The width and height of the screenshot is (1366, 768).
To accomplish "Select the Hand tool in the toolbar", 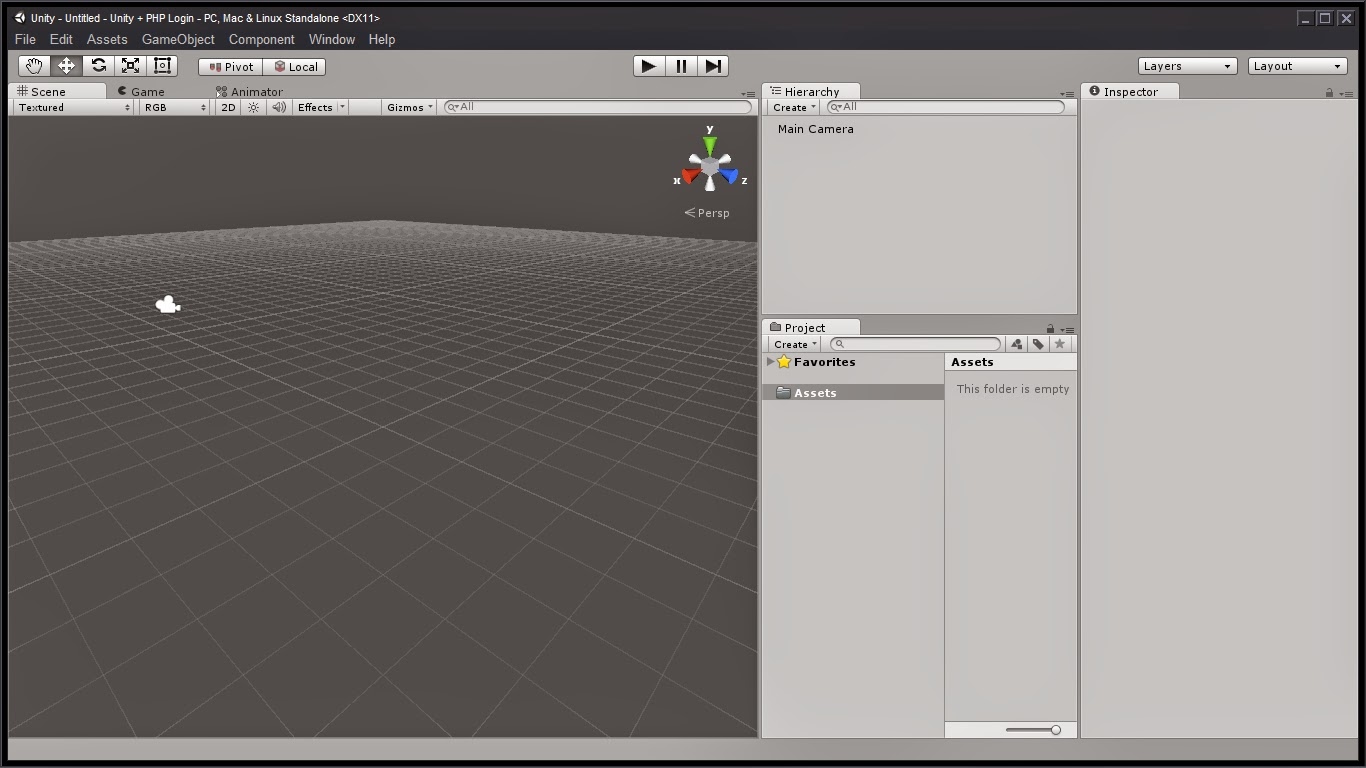I will tap(33, 65).
